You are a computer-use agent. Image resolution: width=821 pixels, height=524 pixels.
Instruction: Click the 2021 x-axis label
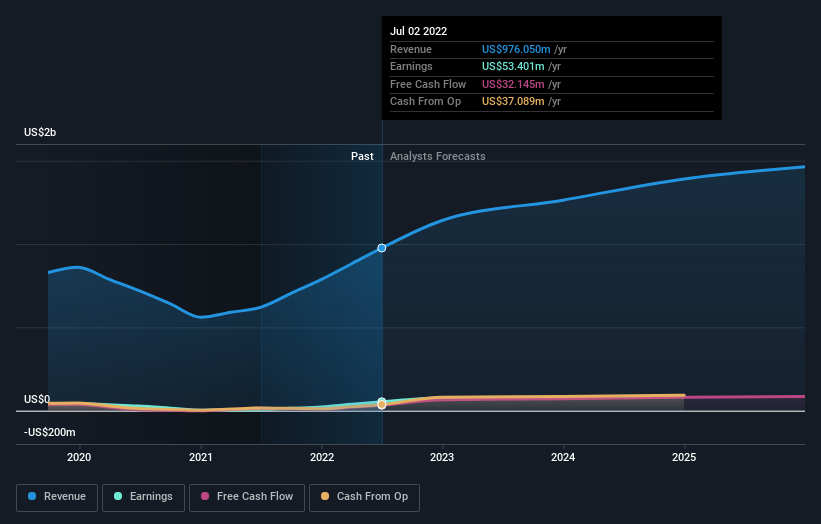pyautogui.click(x=201, y=458)
